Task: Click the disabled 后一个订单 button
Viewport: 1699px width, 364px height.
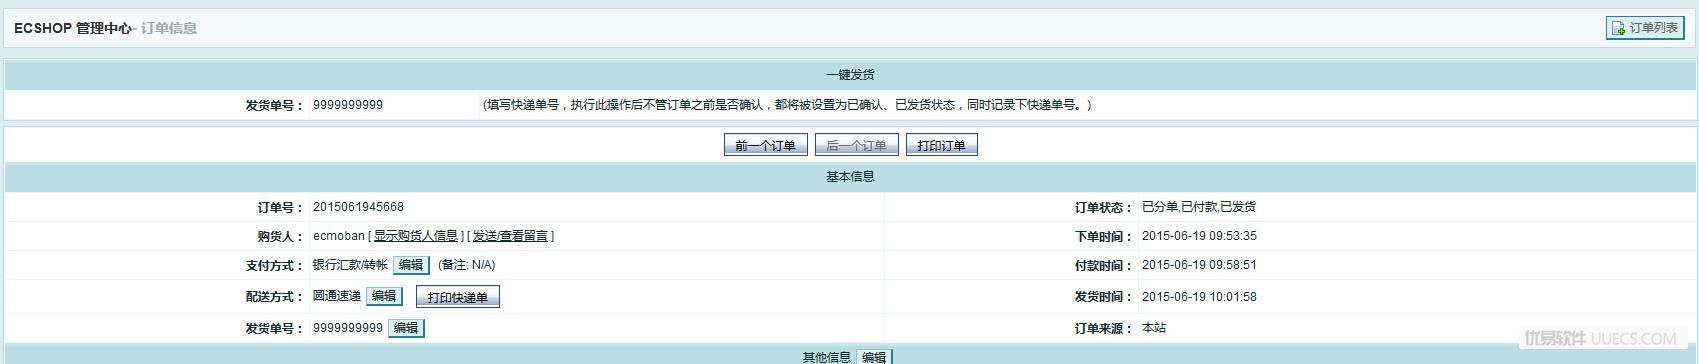Action: (x=856, y=145)
